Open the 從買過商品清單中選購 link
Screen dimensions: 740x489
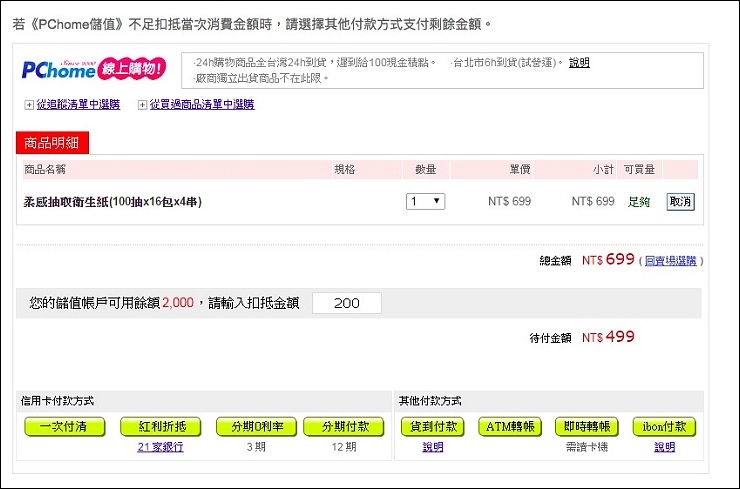(202, 104)
